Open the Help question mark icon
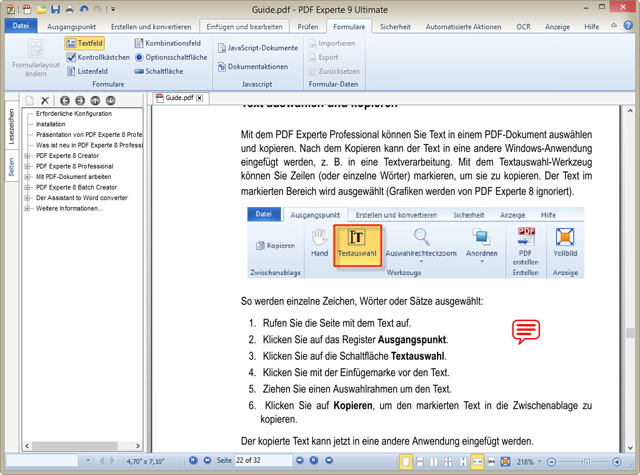Image resolution: width=640 pixels, height=475 pixels. tap(628, 25)
